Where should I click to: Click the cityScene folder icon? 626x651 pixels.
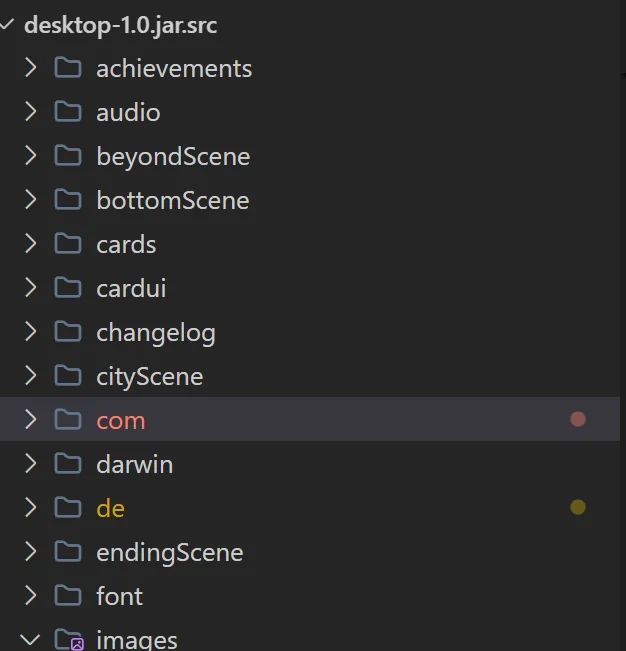[68, 376]
